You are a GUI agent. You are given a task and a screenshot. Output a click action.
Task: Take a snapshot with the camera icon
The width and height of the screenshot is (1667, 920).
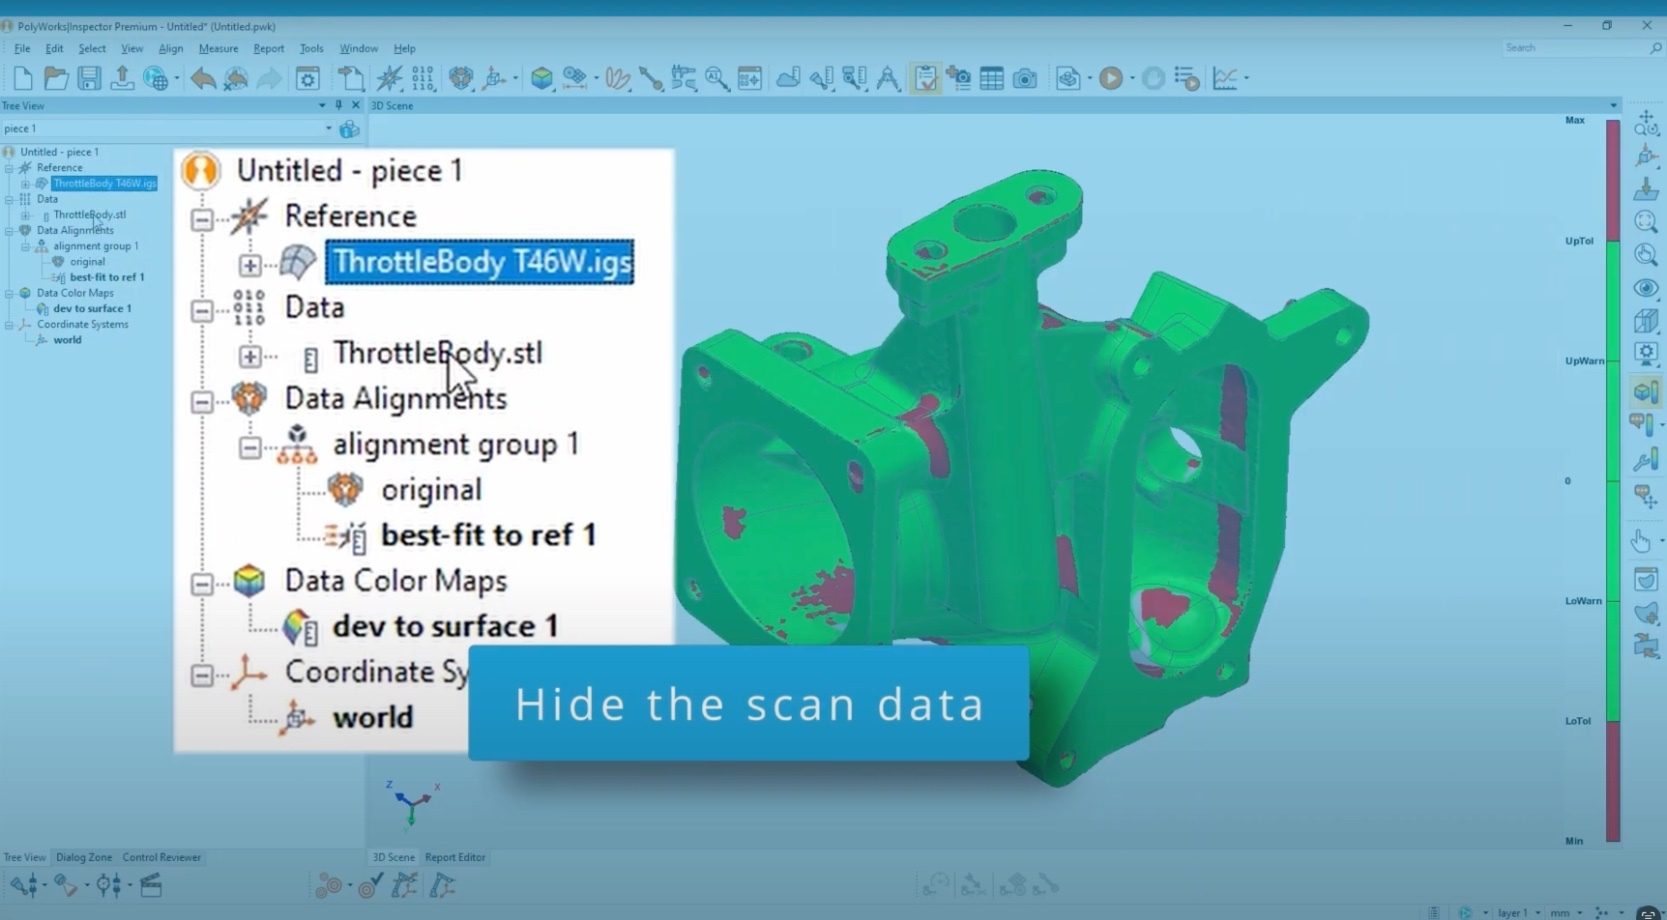pyautogui.click(x=1025, y=78)
